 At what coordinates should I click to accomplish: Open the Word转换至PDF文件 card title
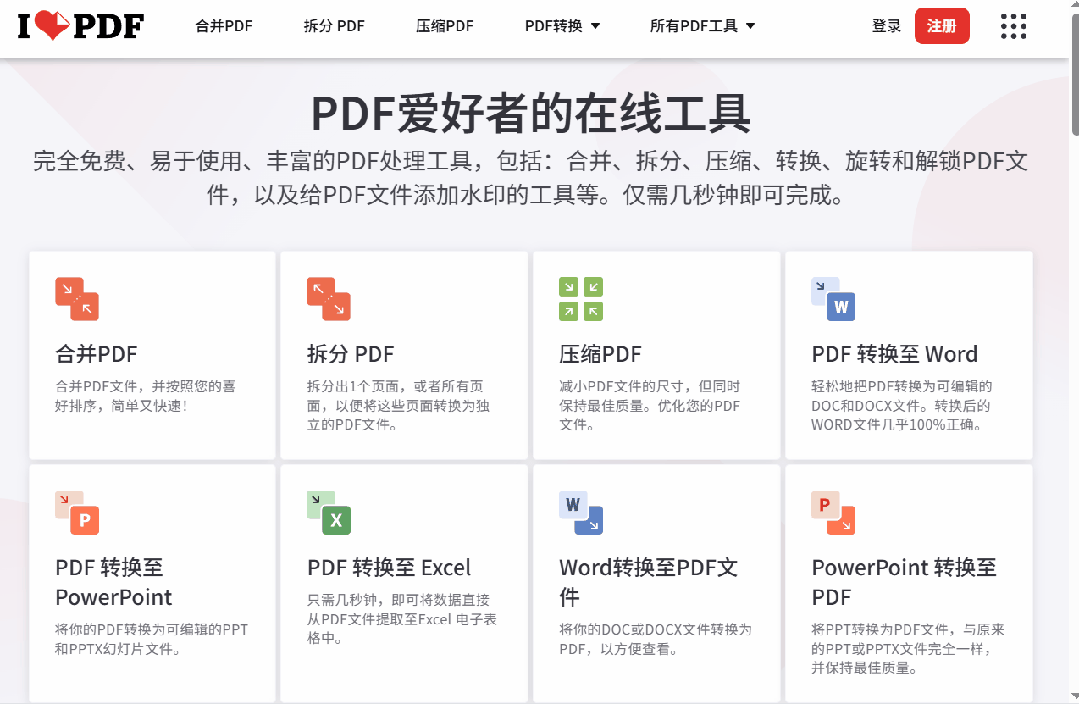648,582
